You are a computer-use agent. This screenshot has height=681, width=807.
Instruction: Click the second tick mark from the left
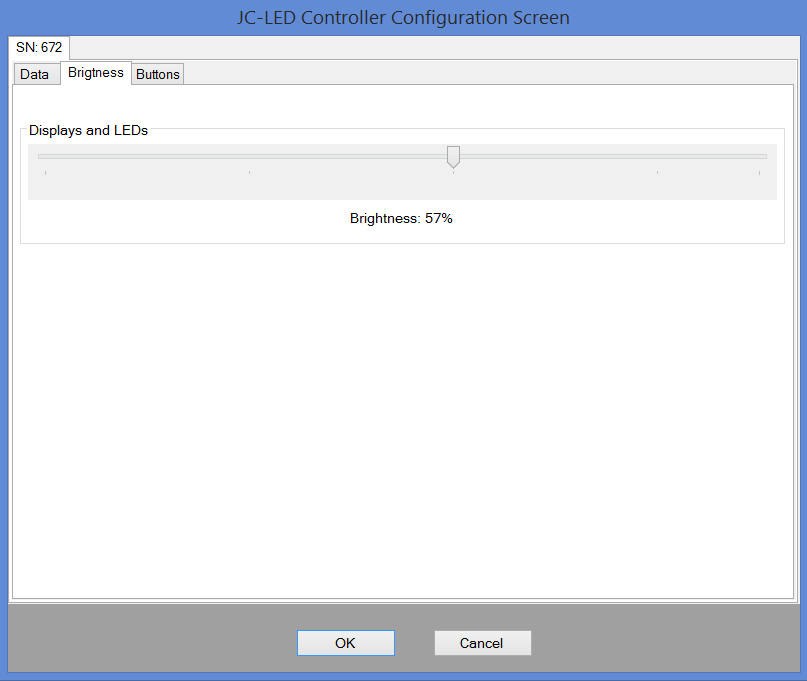pos(249,173)
